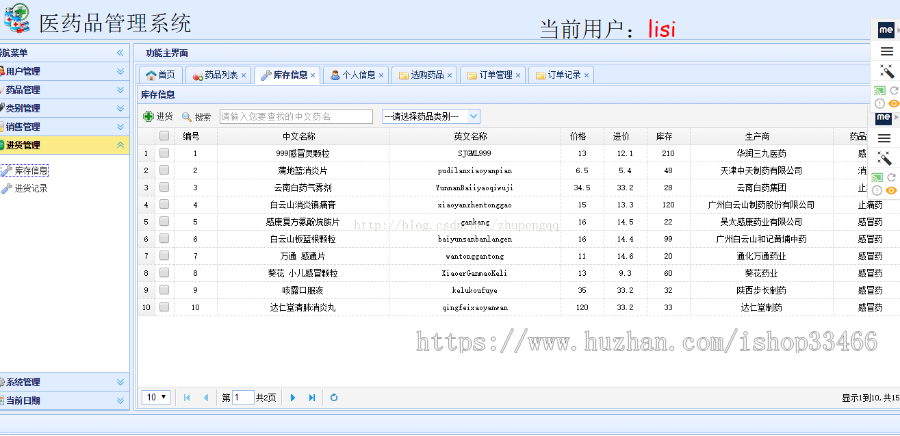Jump to the last page arrow

point(312,397)
